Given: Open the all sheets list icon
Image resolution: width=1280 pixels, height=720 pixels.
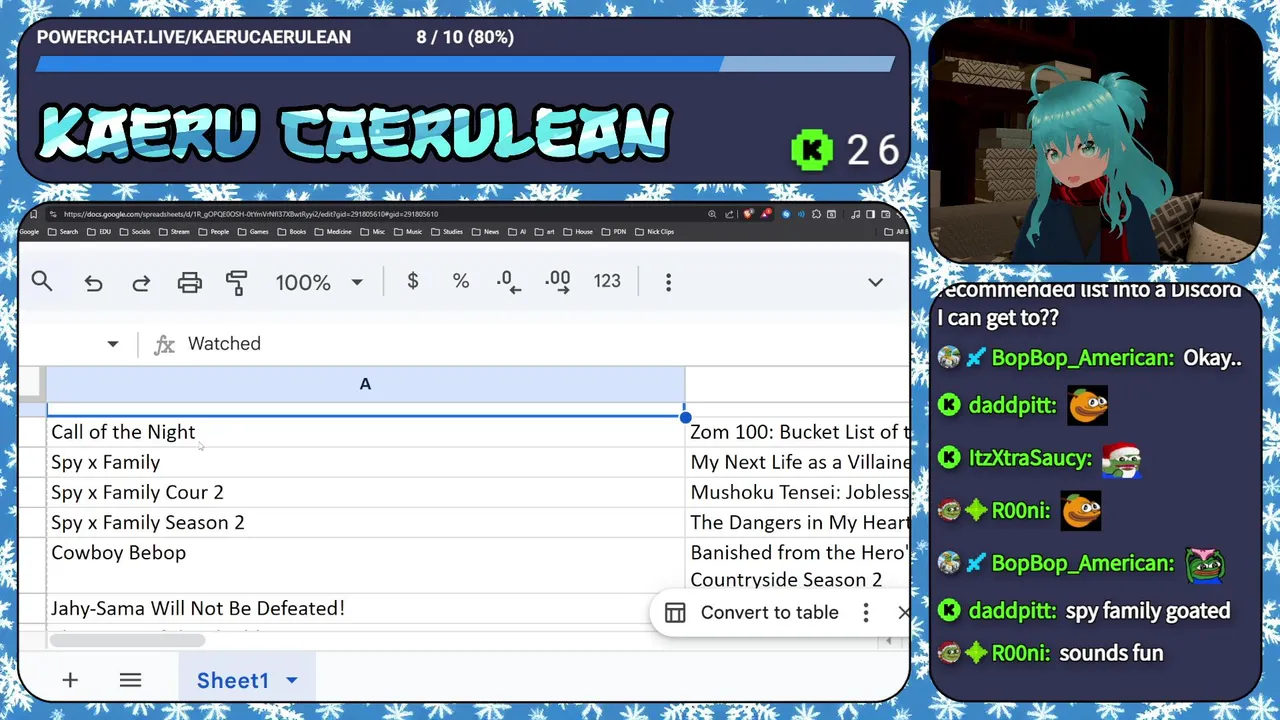Looking at the screenshot, I should tap(130, 680).
